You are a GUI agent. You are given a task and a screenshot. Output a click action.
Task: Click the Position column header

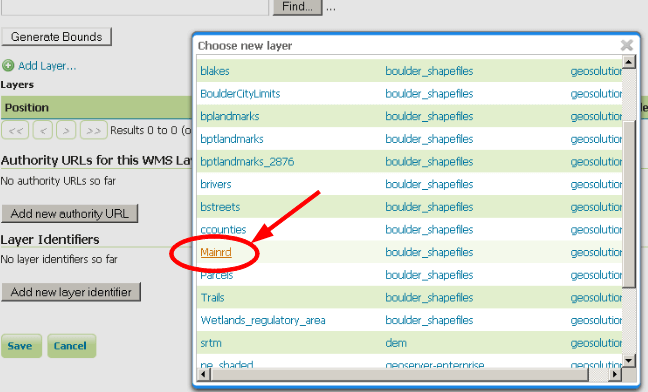click(x=27, y=108)
